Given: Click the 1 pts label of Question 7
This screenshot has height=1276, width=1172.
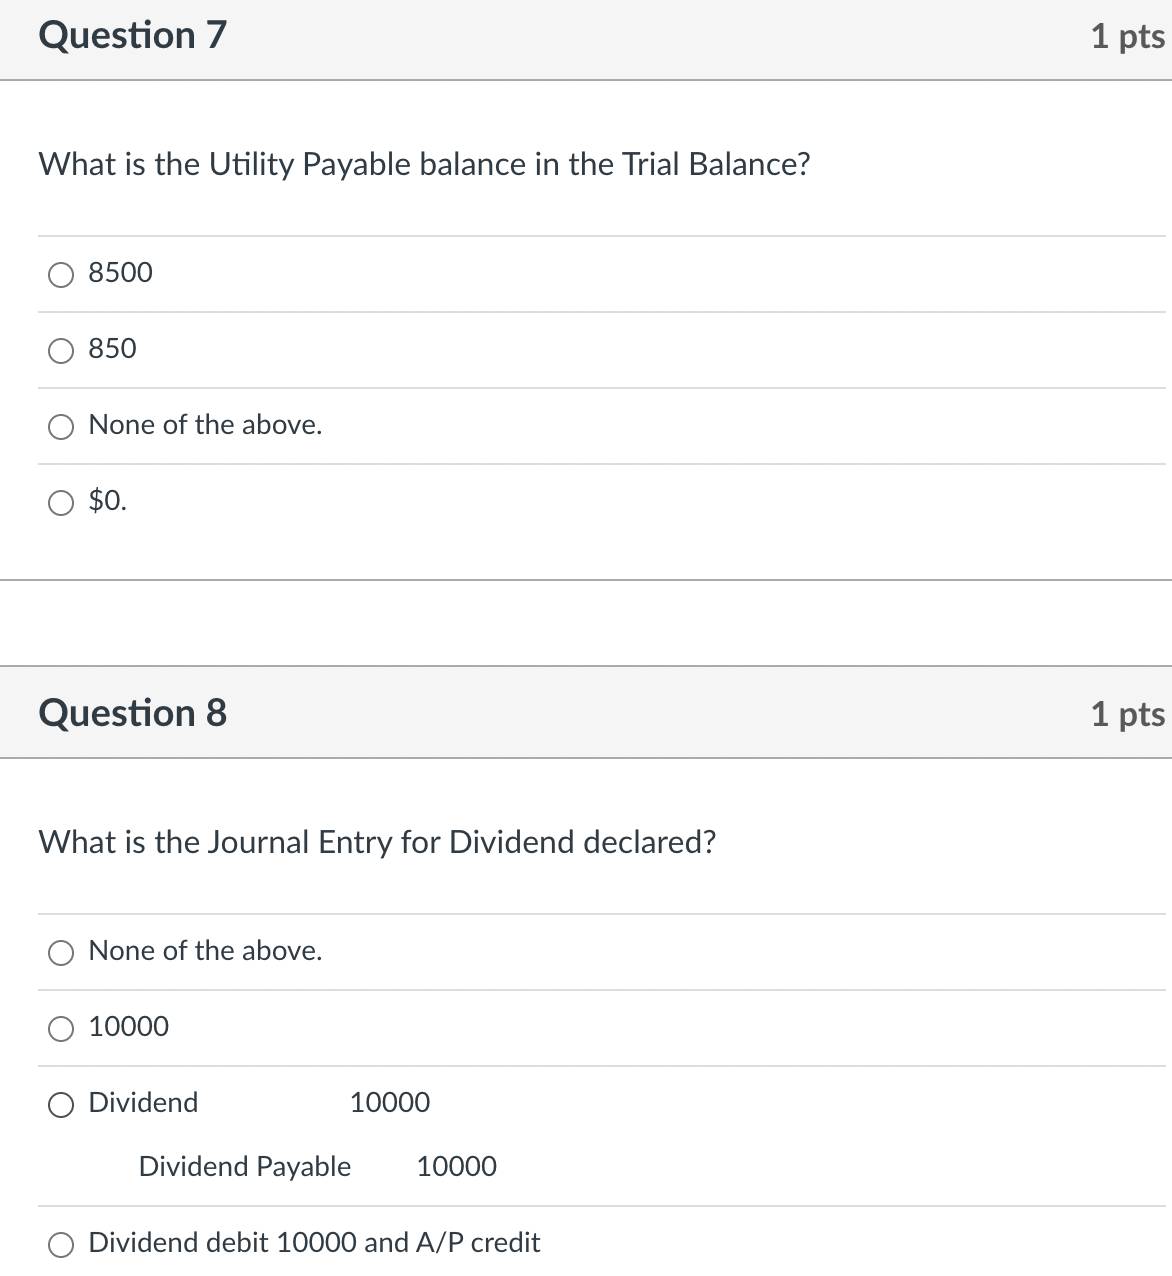Looking at the screenshot, I should coord(1127,36).
